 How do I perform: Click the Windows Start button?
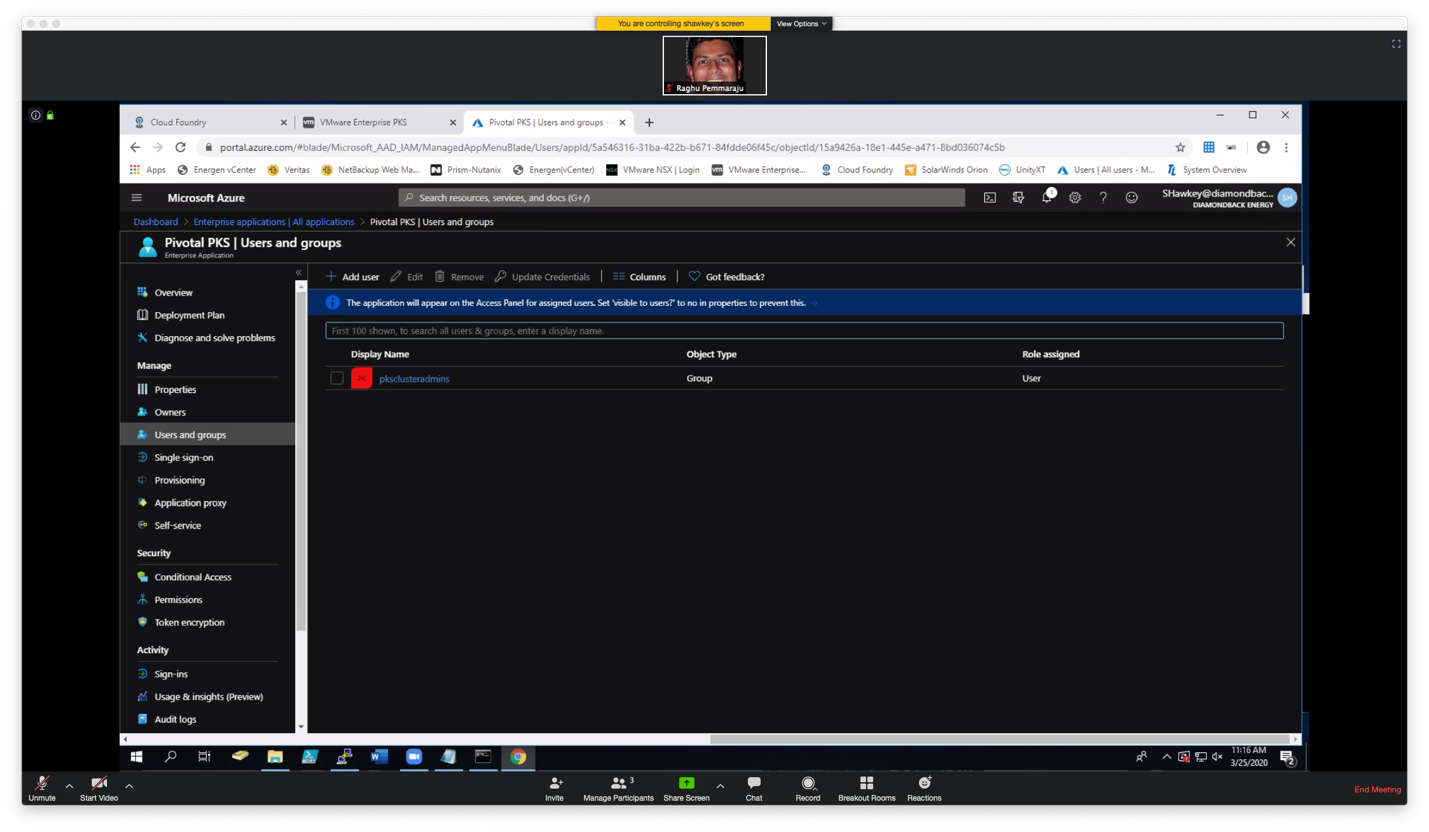tap(137, 757)
